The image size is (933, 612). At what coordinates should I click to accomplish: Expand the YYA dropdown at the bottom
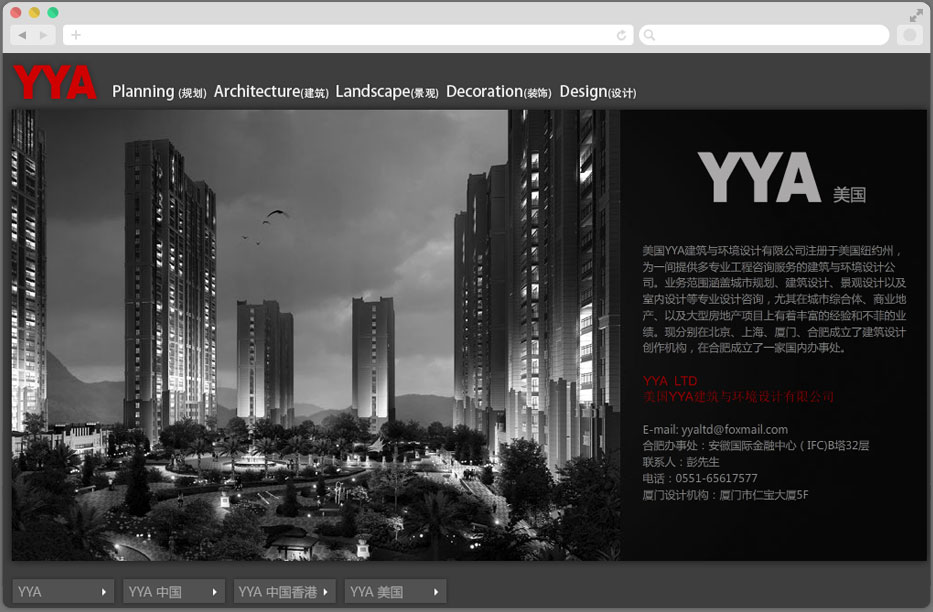pos(63,592)
